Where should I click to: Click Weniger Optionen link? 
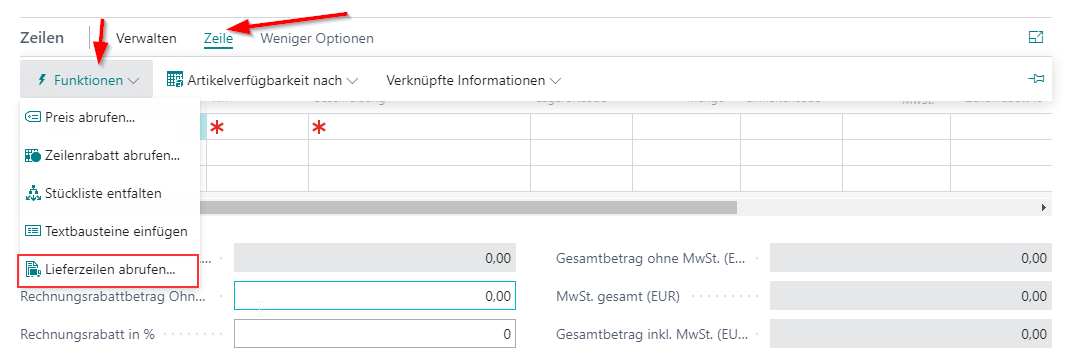pos(317,38)
